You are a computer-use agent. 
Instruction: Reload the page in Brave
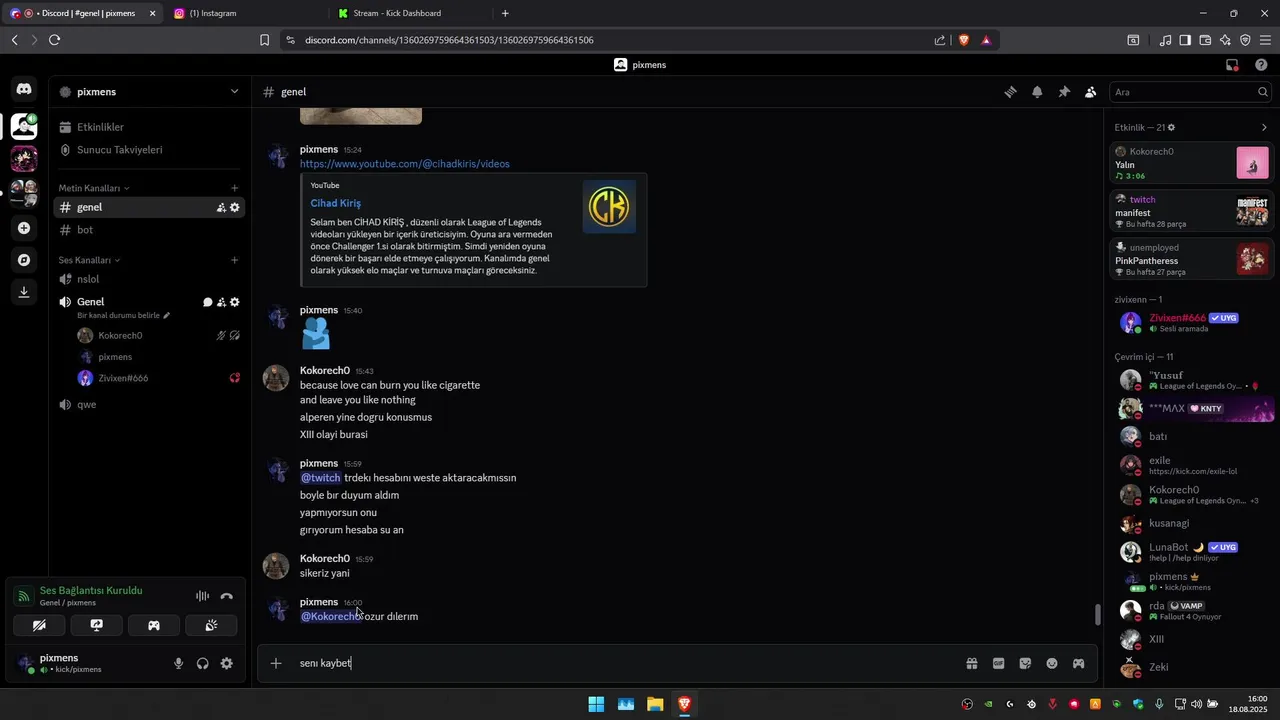tap(54, 40)
